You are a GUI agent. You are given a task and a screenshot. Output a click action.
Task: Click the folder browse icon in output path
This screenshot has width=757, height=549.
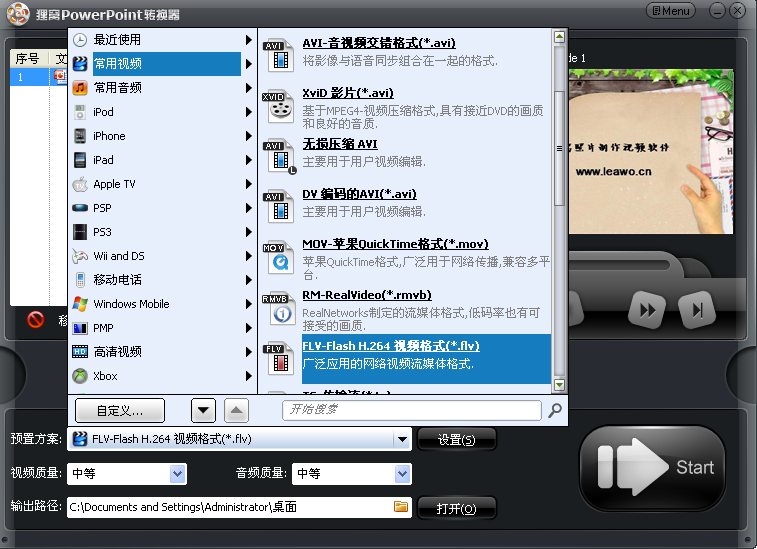click(401, 507)
